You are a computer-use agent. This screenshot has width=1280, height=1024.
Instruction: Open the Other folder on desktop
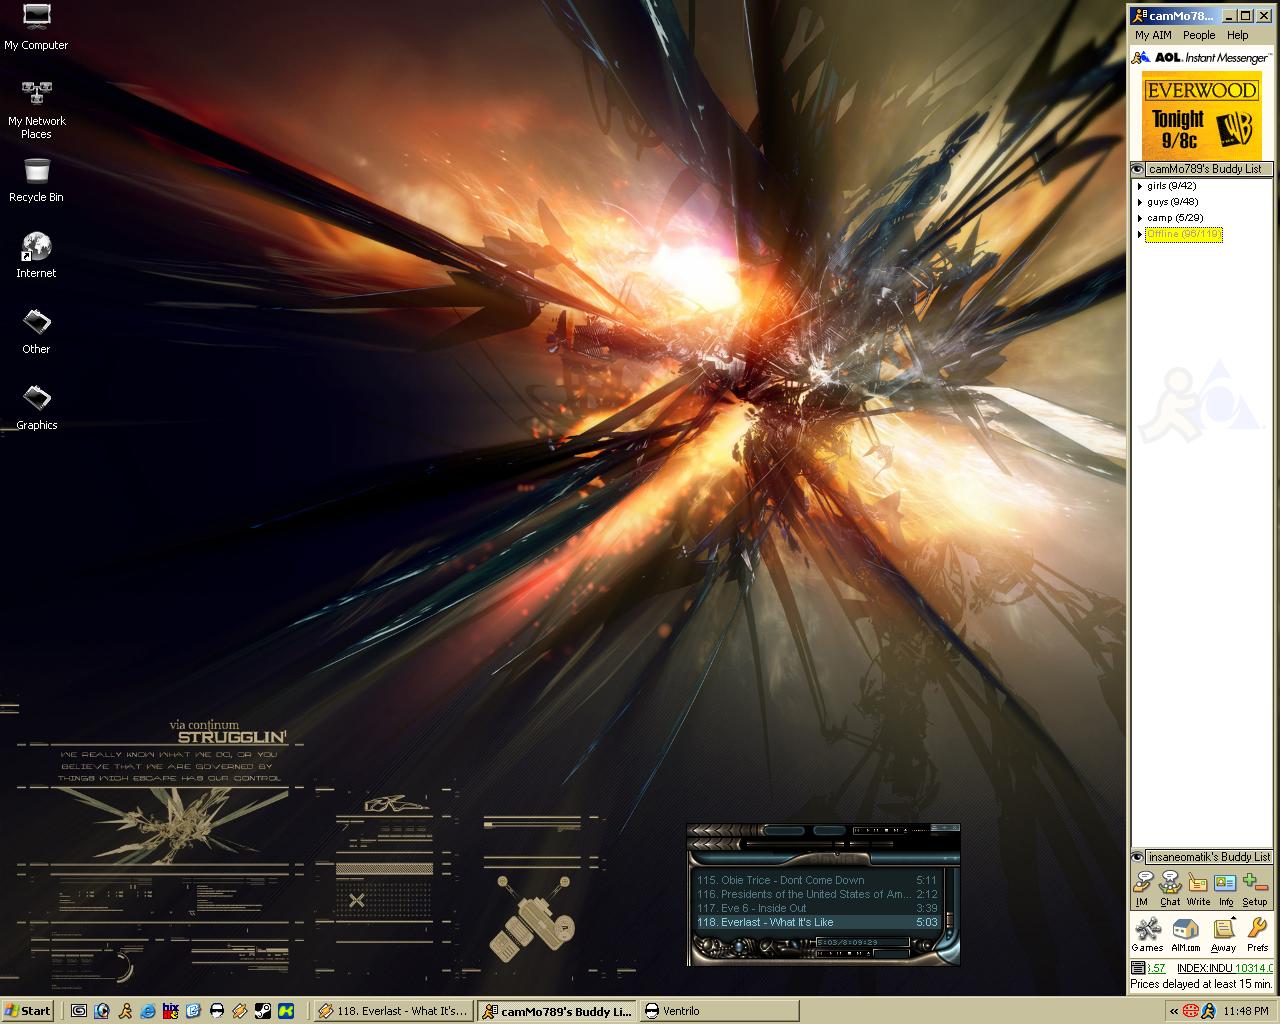(36, 332)
